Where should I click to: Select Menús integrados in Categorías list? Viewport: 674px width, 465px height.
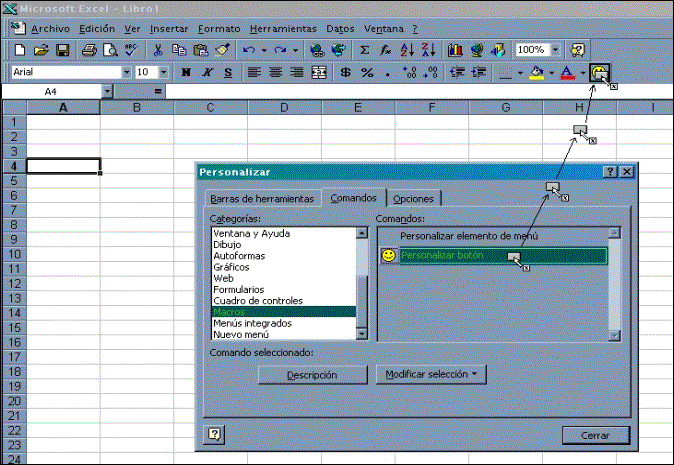[252, 324]
